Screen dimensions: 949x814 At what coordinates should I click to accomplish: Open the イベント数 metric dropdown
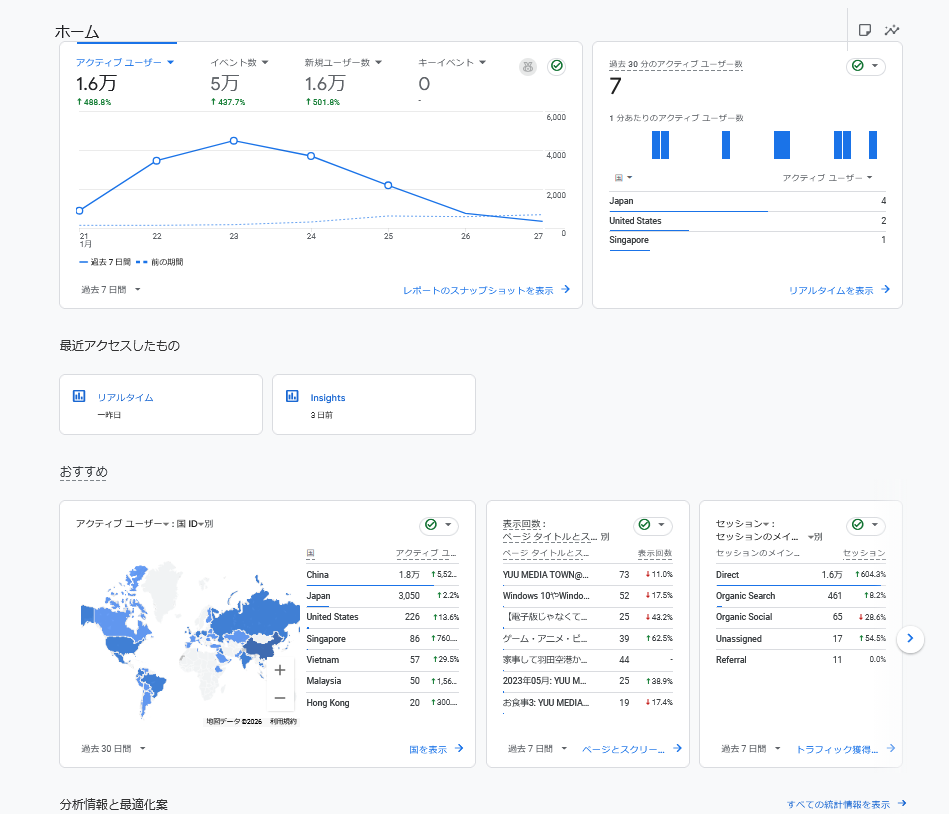click(x=237, y=62)
